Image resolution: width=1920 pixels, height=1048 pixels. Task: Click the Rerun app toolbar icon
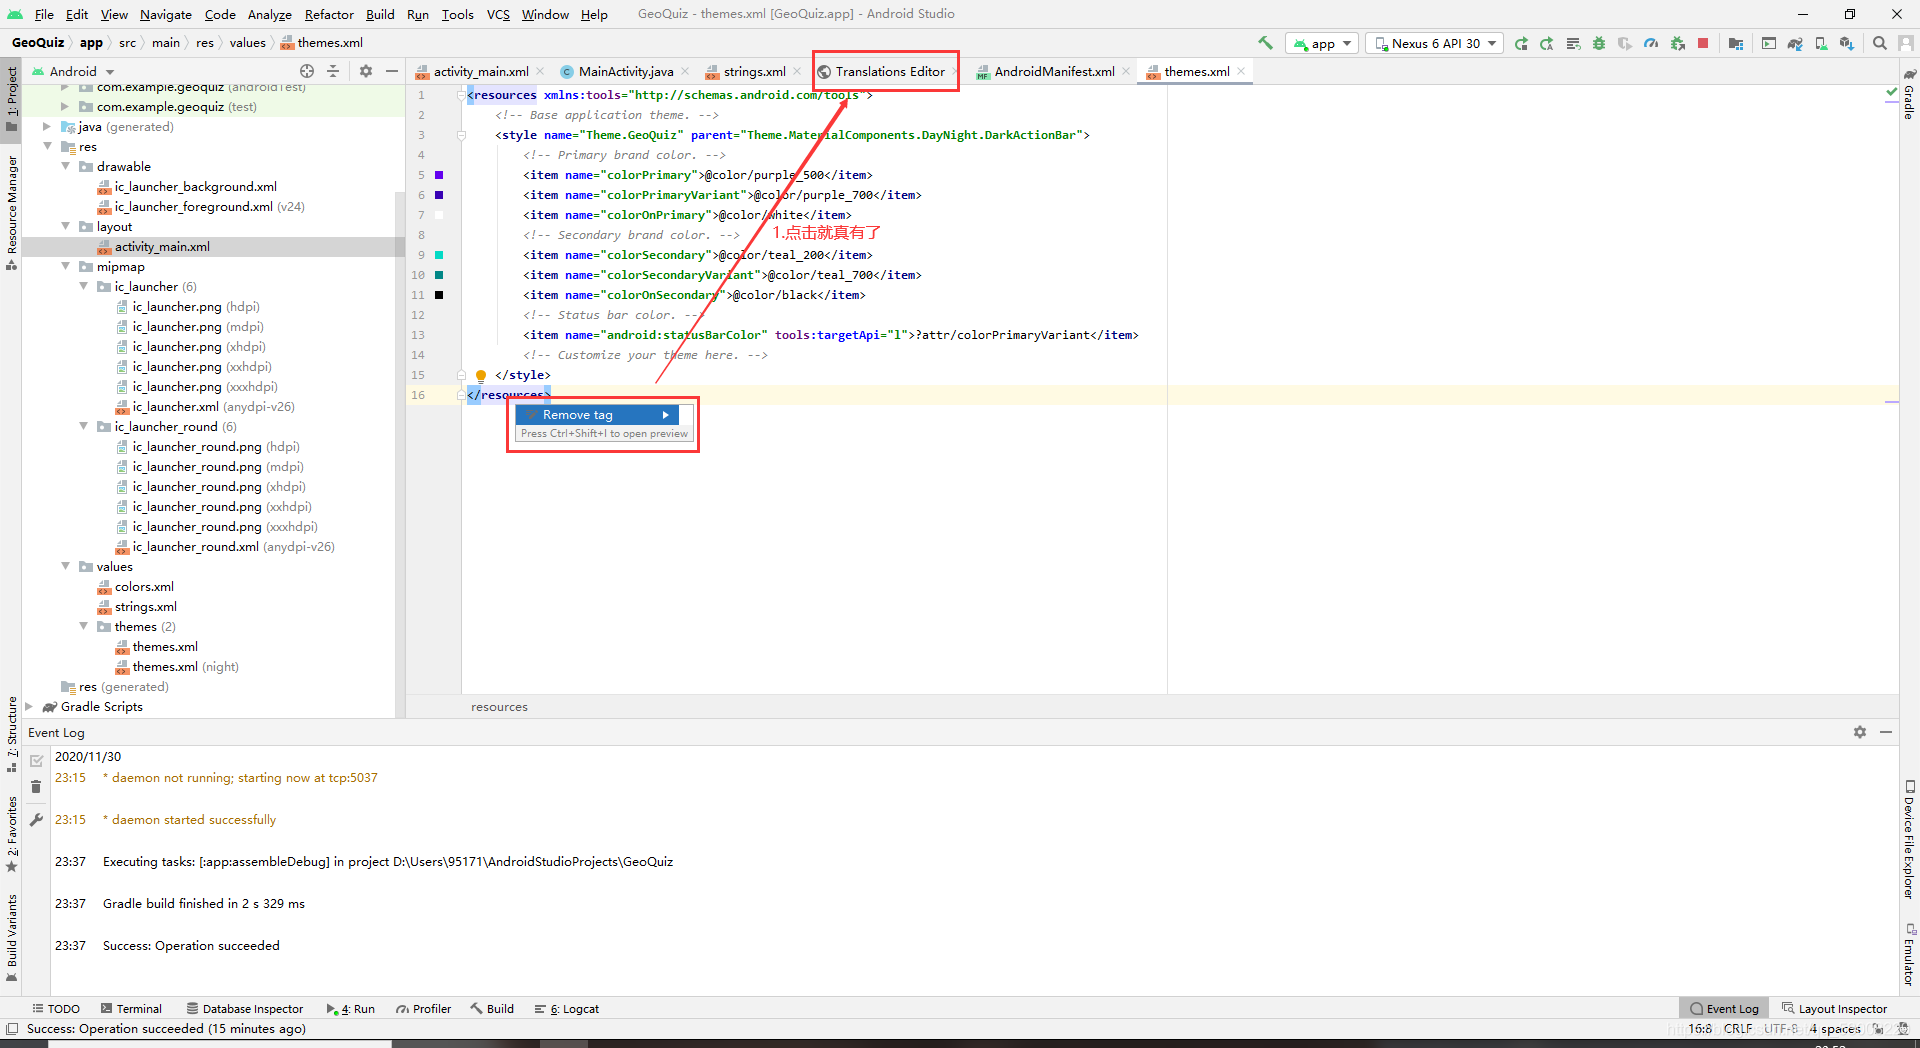coord(1521,43)
